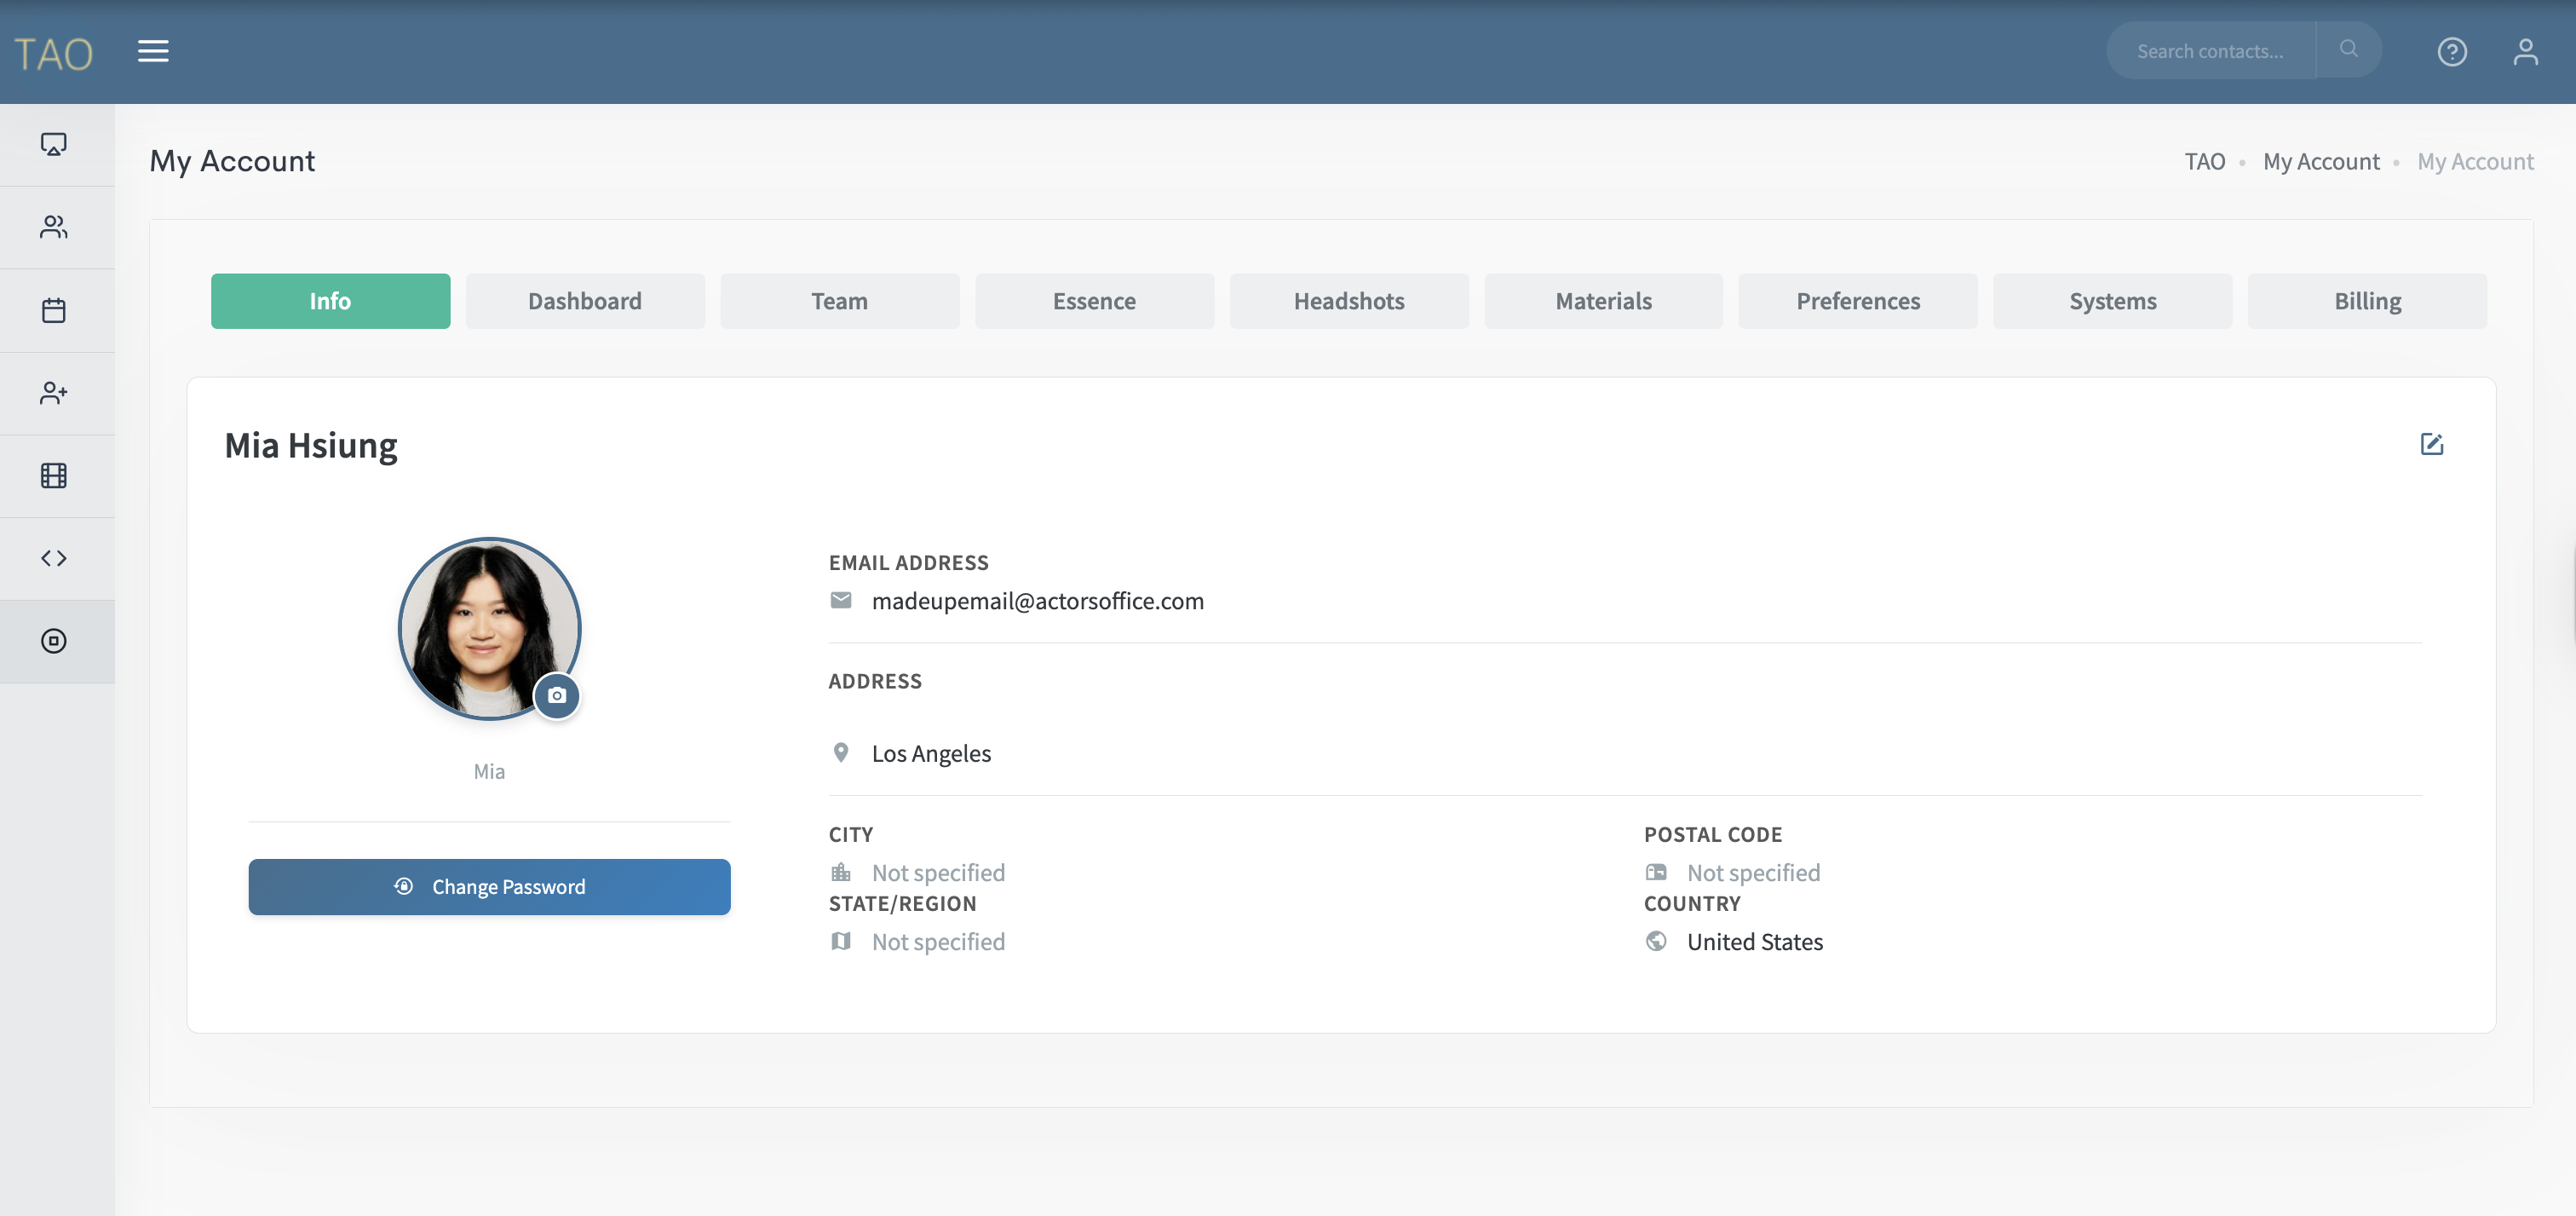The width and height of the screenshot is (2576, 1216).
Task: Open the calendar sidebar icon
Action: pos(54,310)
